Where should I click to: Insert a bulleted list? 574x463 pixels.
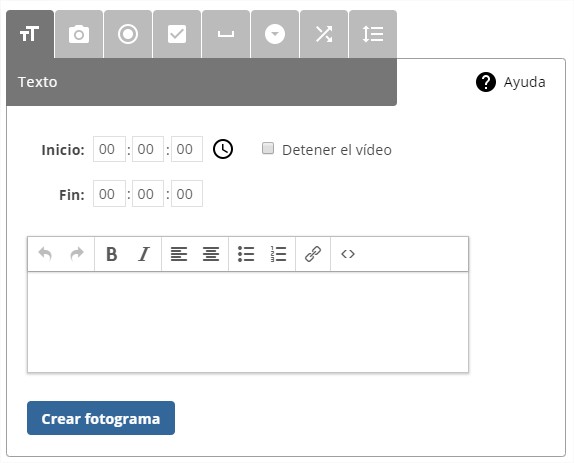coord(246,254)
